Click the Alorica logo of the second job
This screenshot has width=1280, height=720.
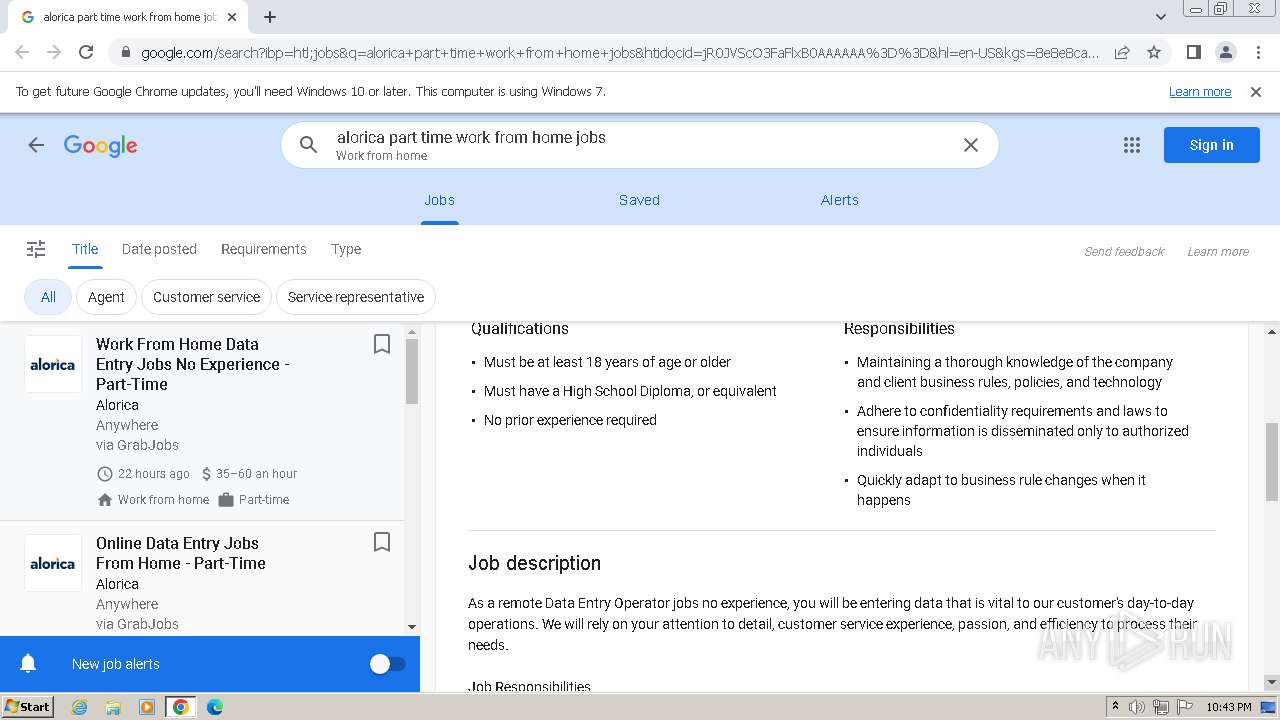click(53, 563)
